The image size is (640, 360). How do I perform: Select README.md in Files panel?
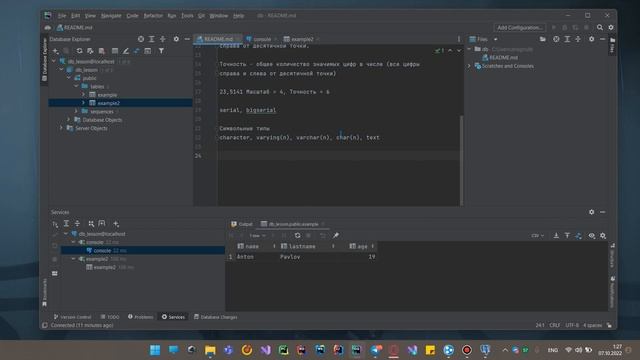point(503,58)
